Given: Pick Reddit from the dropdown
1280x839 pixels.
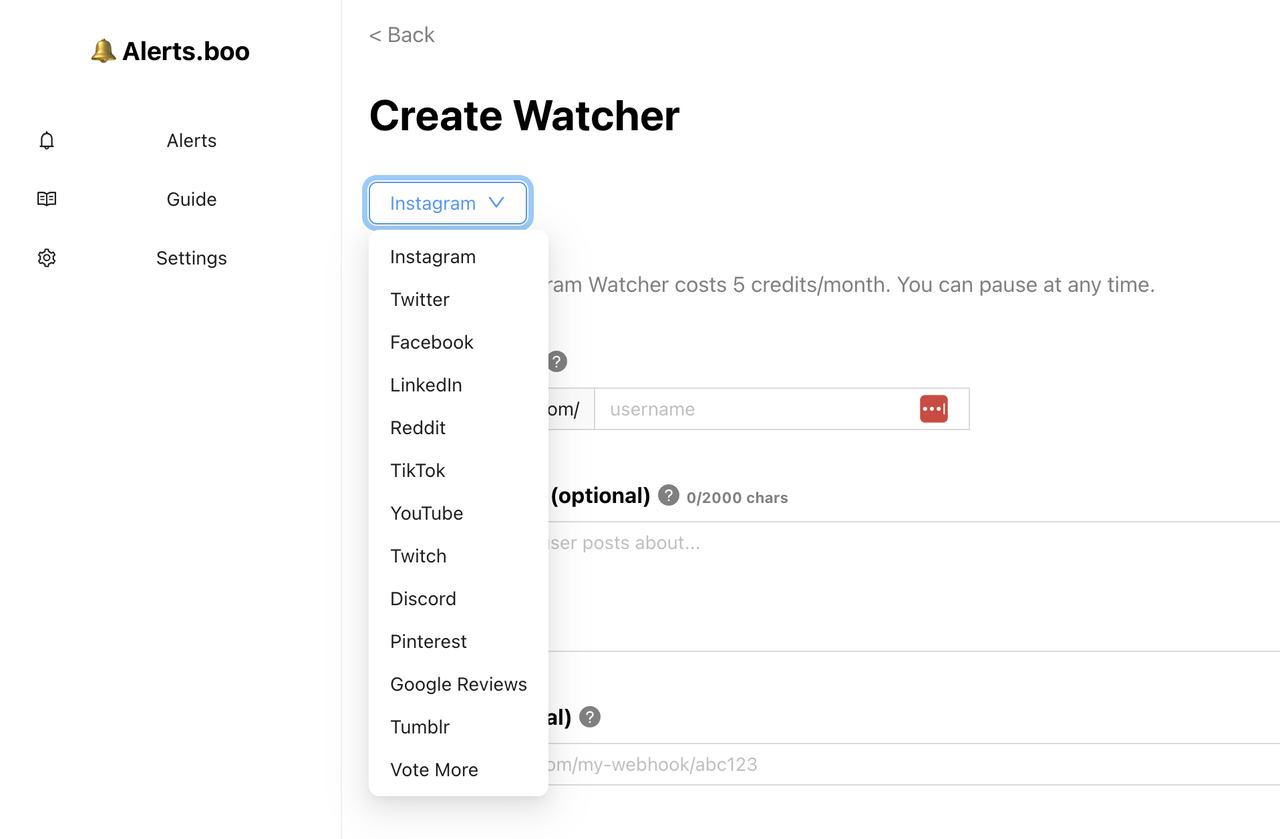Looking at the screenshot, I should (x=418, y=428).
